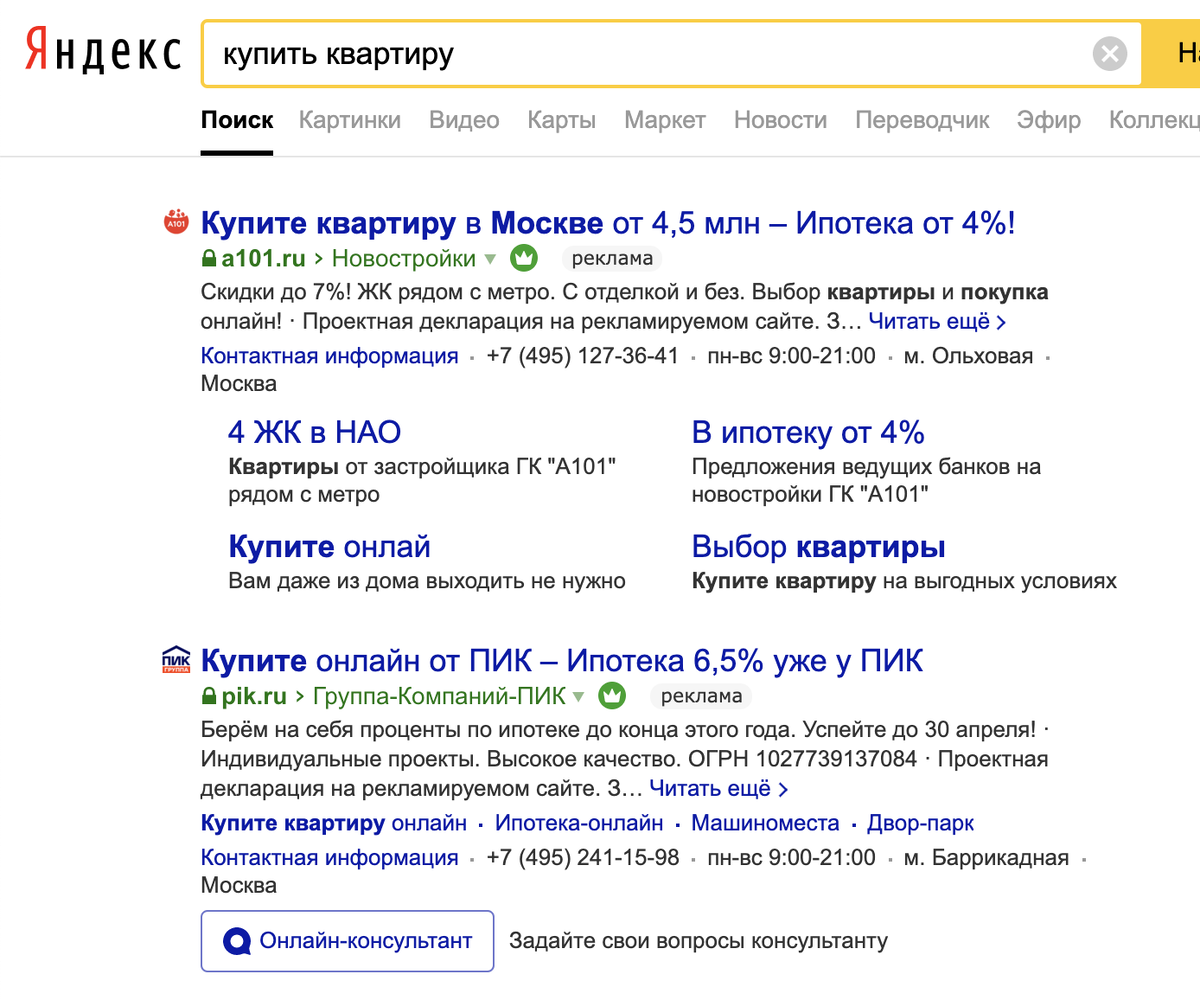Click the lock icon before pik.ru
The width and height of the screenshot is (1200, 1000).
click(209, 696)
